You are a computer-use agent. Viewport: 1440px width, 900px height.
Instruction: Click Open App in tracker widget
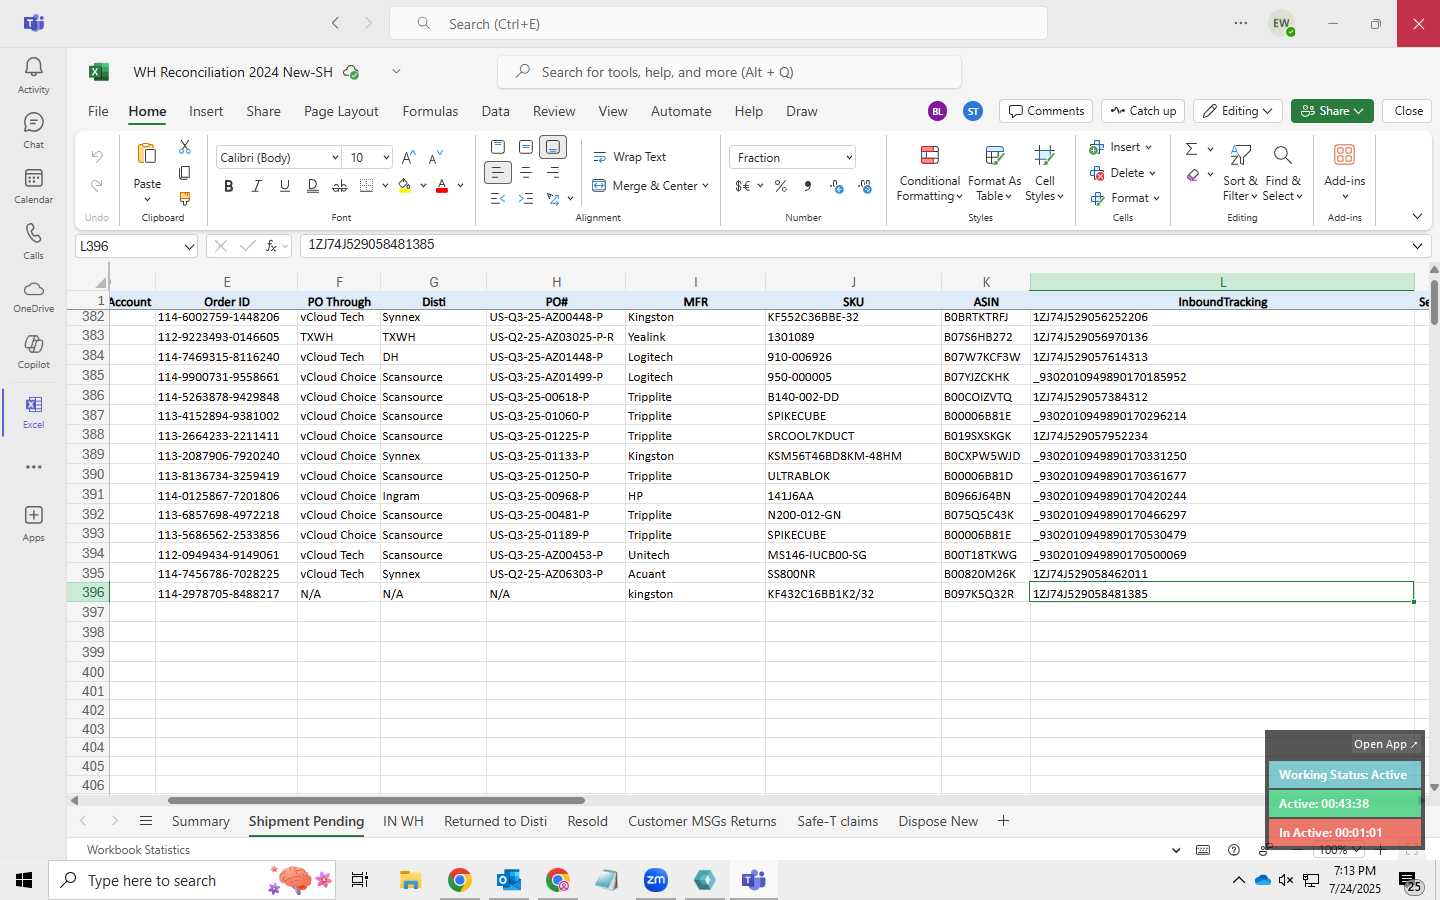1385,744
